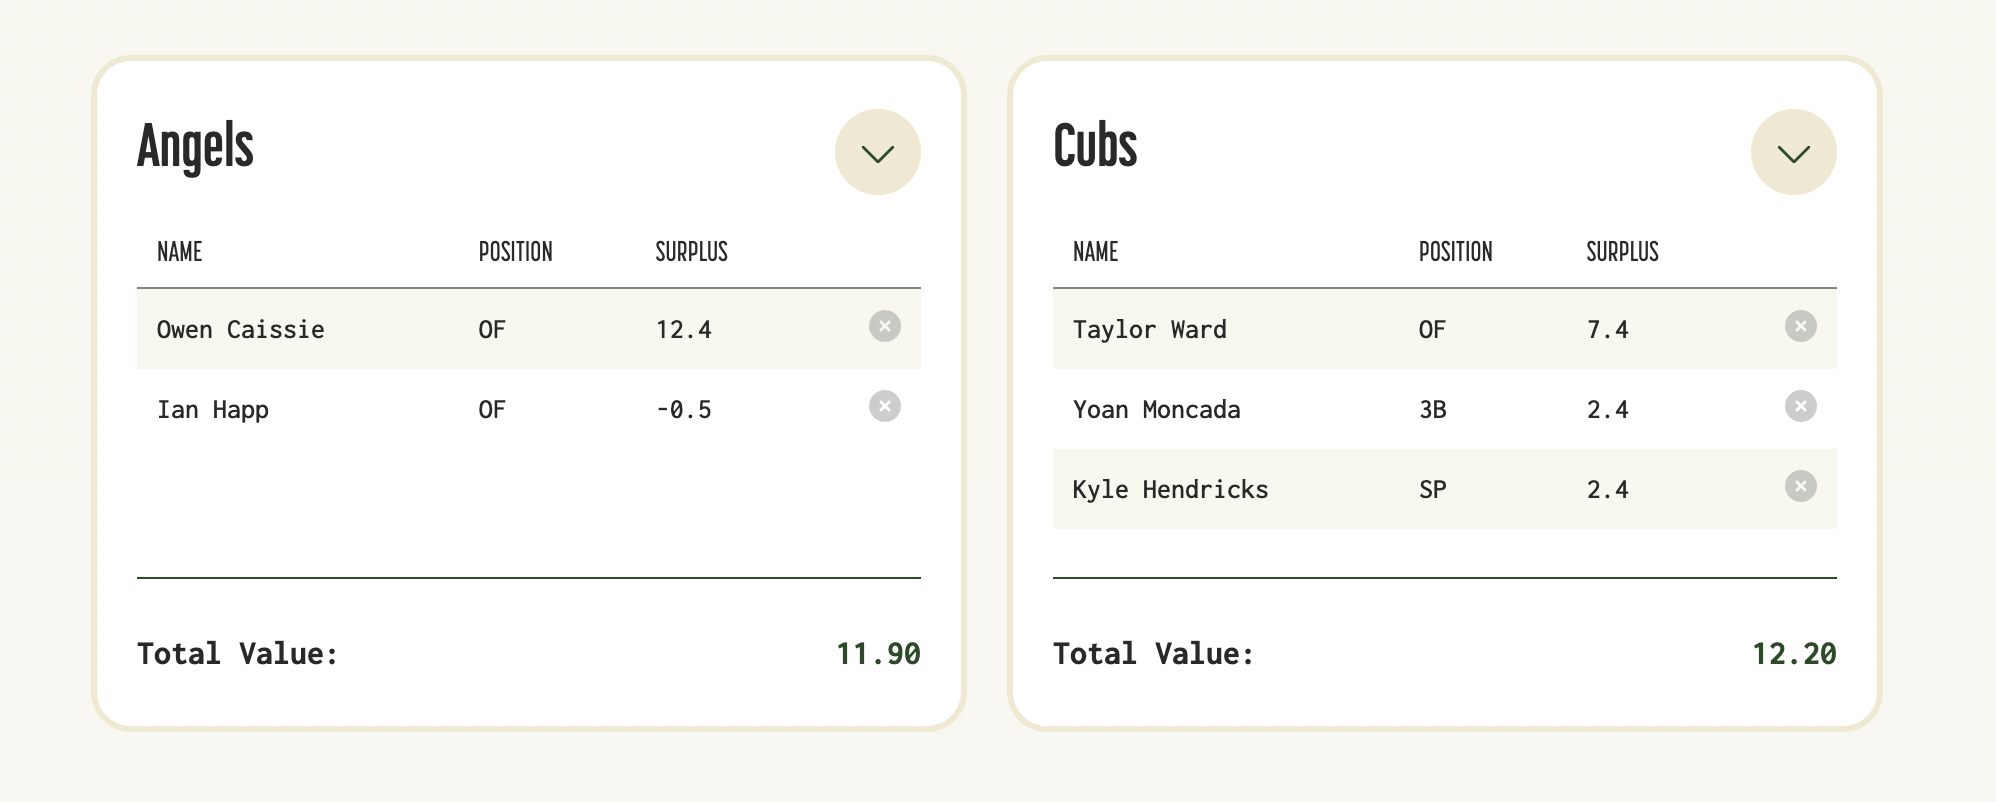Click the Angels NAME column header

coord(180,252)
